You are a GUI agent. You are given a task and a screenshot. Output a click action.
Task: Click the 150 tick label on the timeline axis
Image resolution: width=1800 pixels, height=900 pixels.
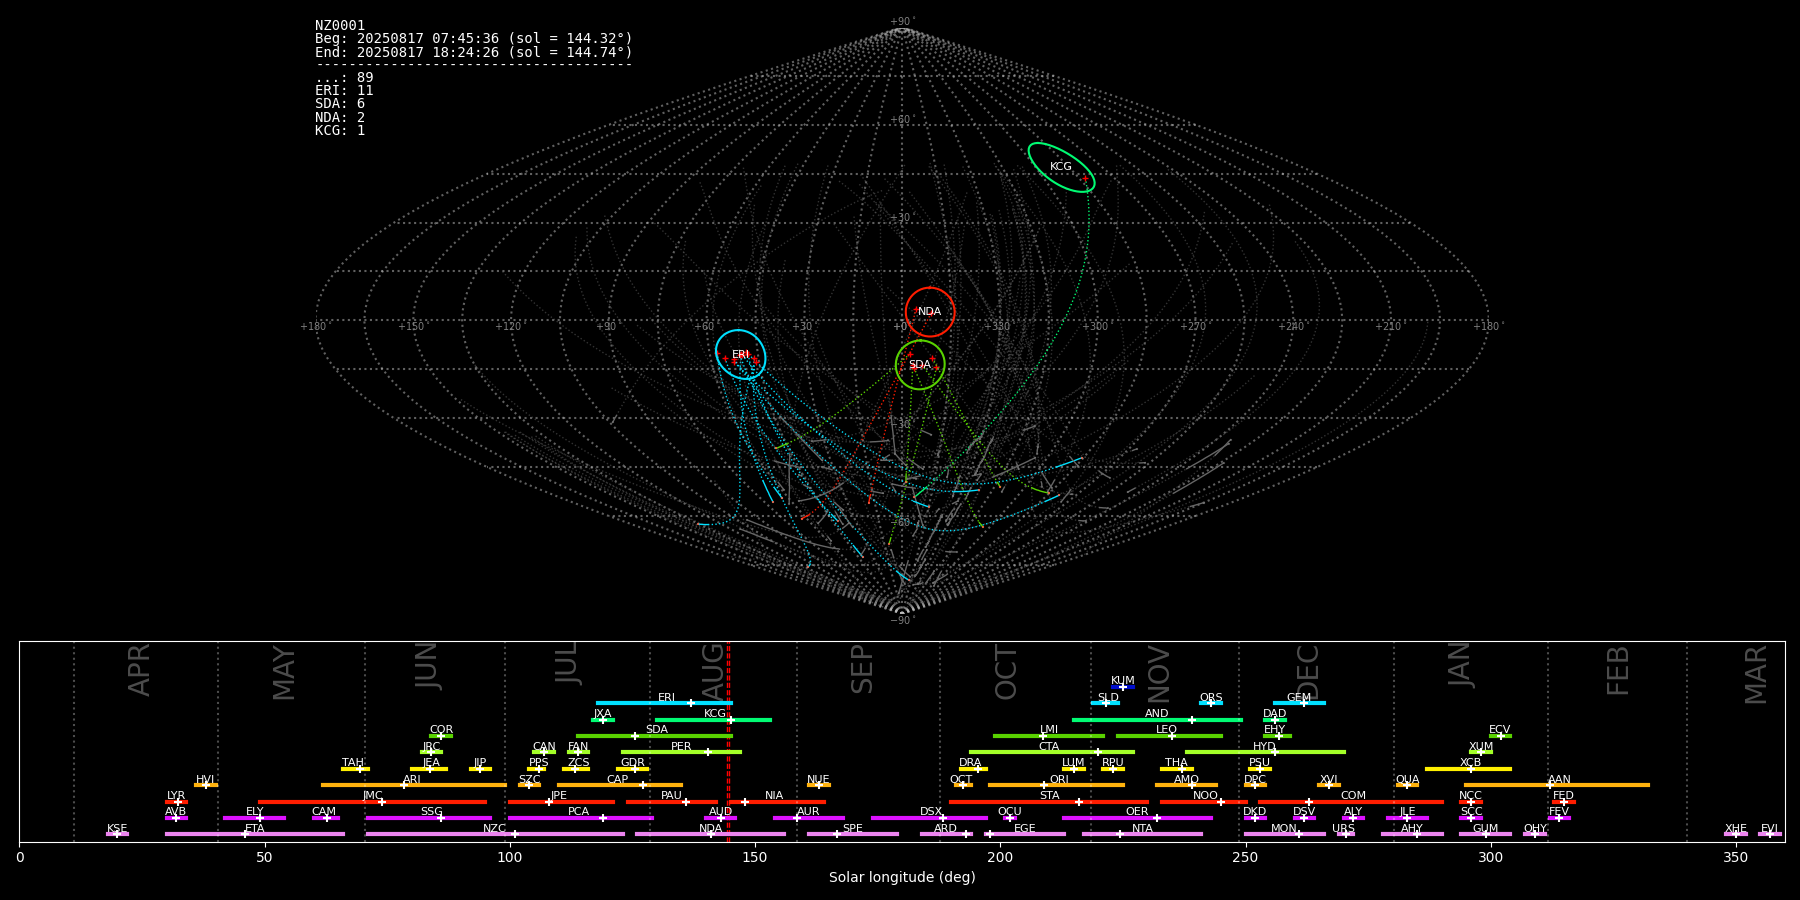tap(755, 857)
